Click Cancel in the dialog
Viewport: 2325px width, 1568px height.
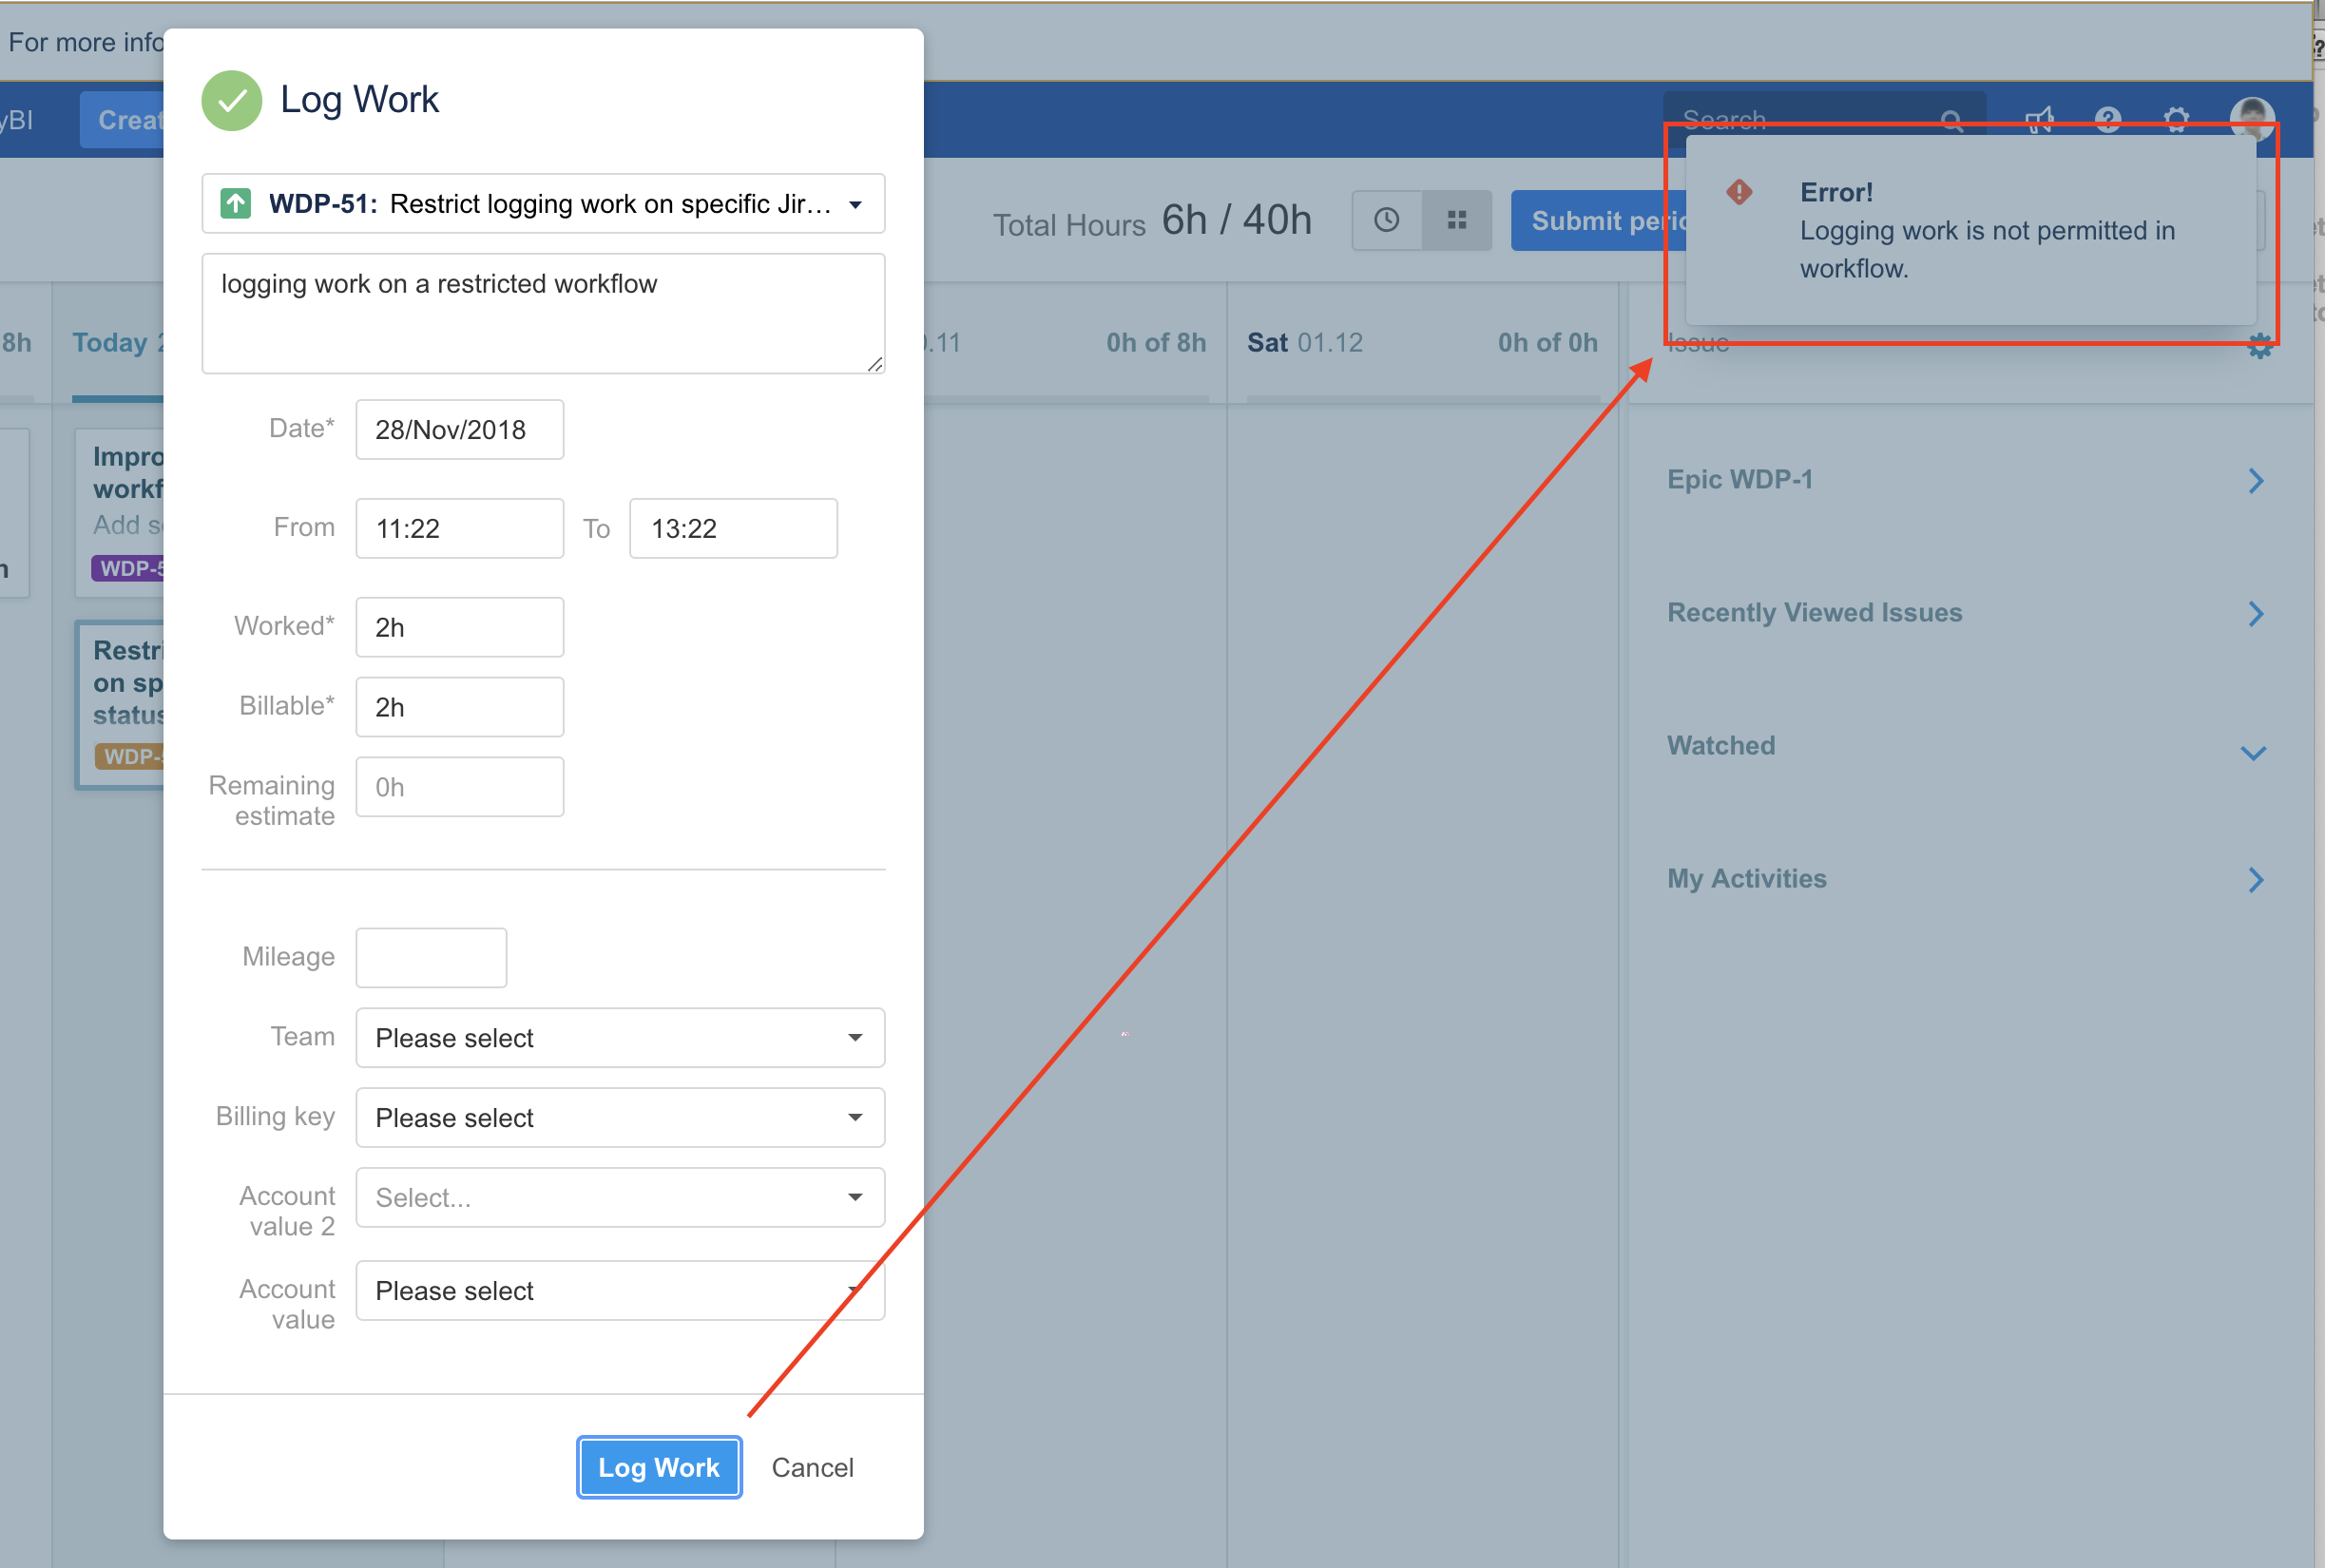pyautogui.click(x=812, y=1468)
